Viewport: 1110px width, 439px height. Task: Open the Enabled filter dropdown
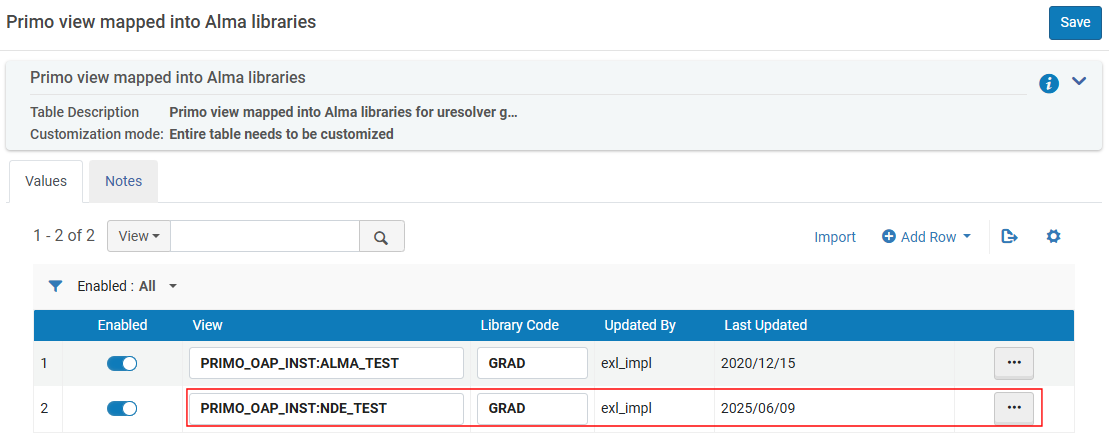coord(172,286)
